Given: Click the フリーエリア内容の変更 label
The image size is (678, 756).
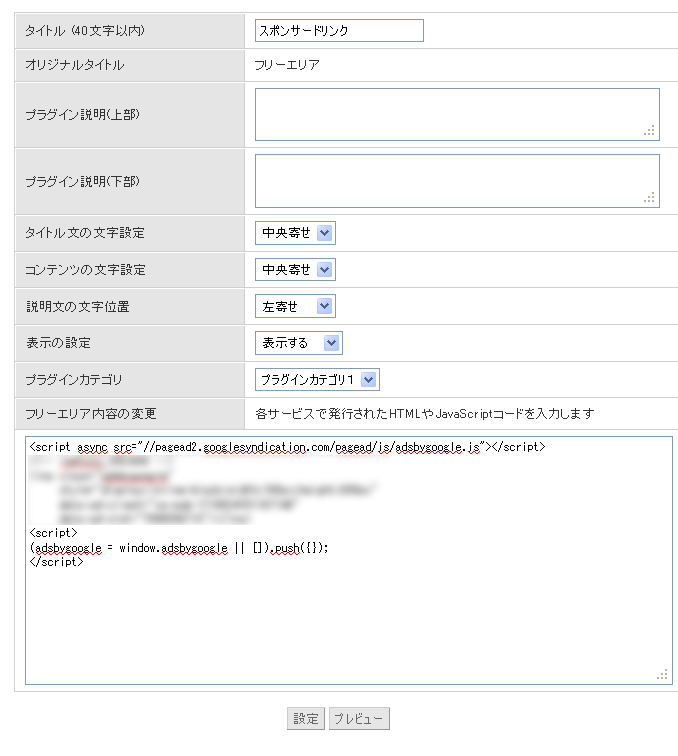Looking at the screenshot, I should (x=91, y=414).
